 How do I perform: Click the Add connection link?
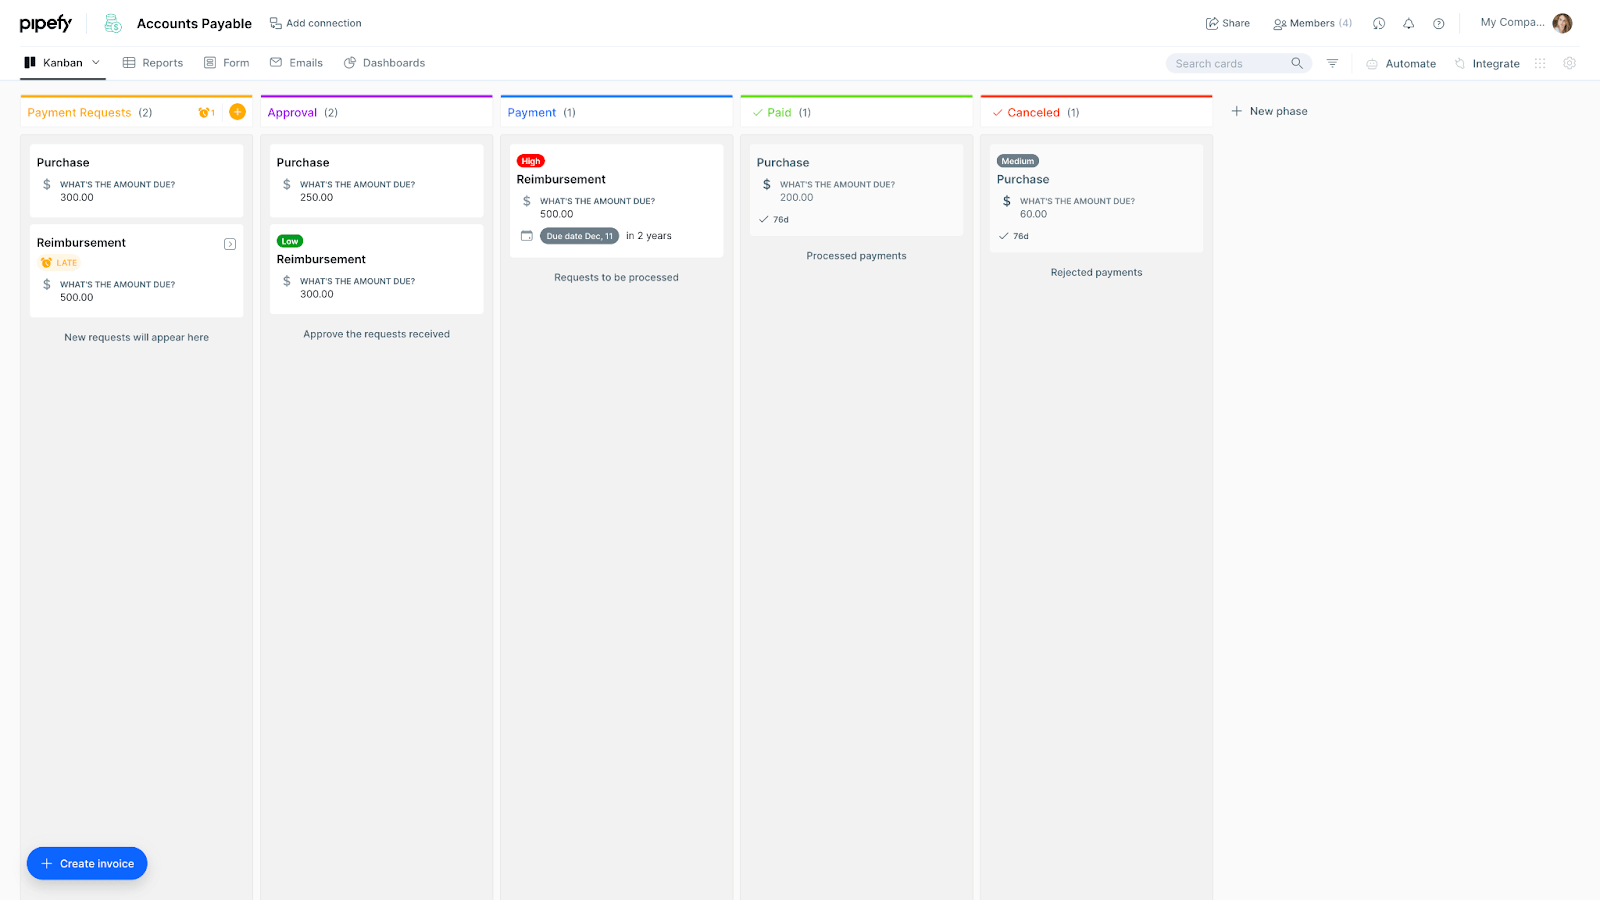(x=315, y=23)
